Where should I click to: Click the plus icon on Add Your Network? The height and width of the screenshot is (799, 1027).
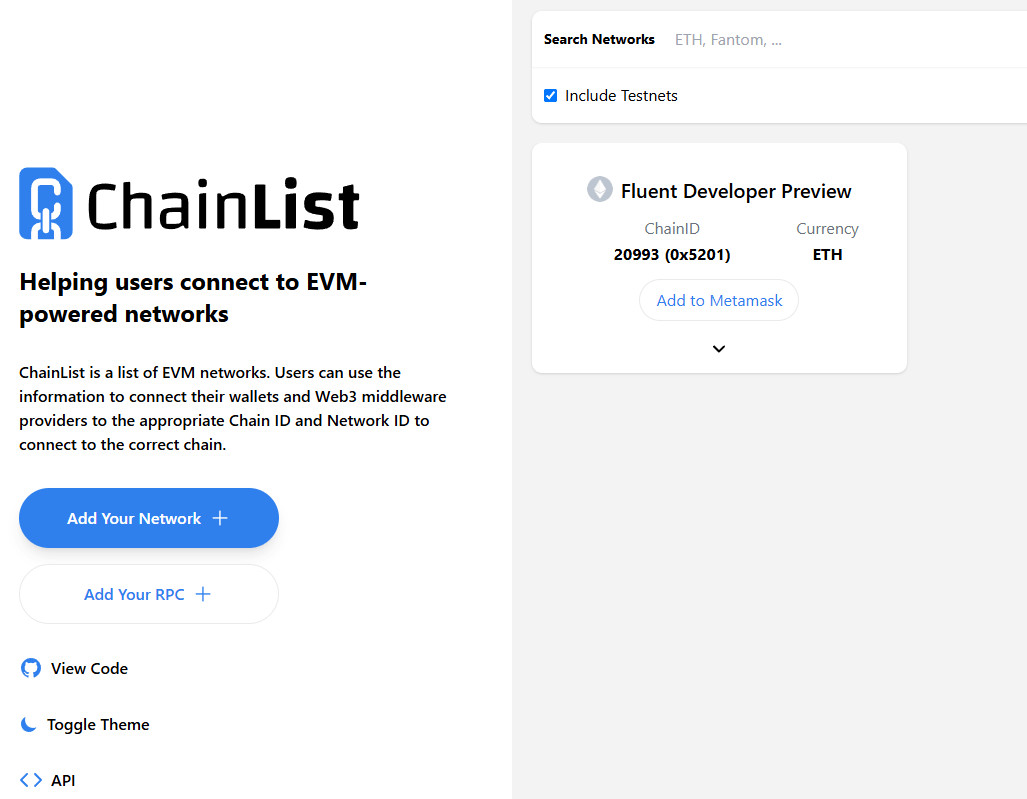tap(219, 518)
